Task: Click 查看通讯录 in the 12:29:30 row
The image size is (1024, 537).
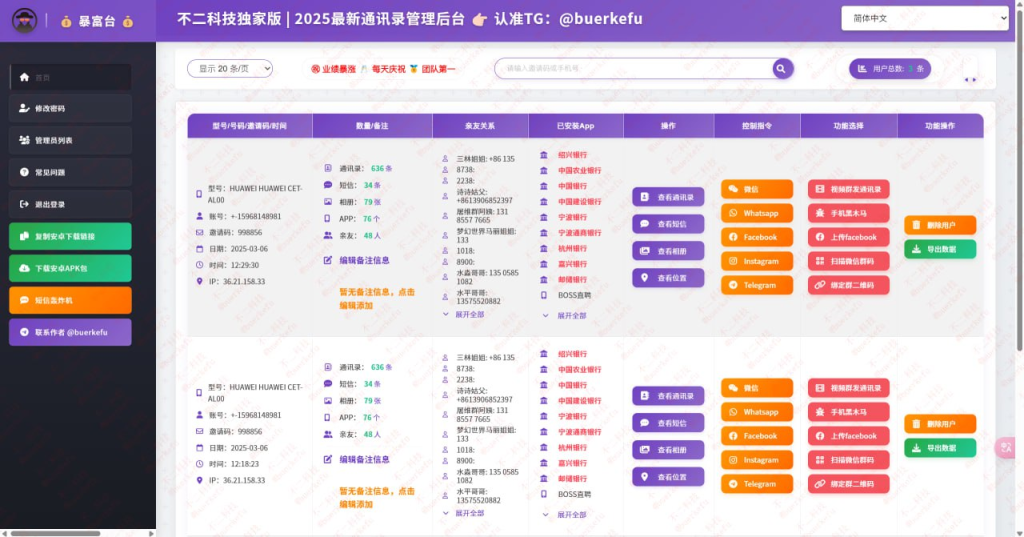Action: tap(668, 197)
